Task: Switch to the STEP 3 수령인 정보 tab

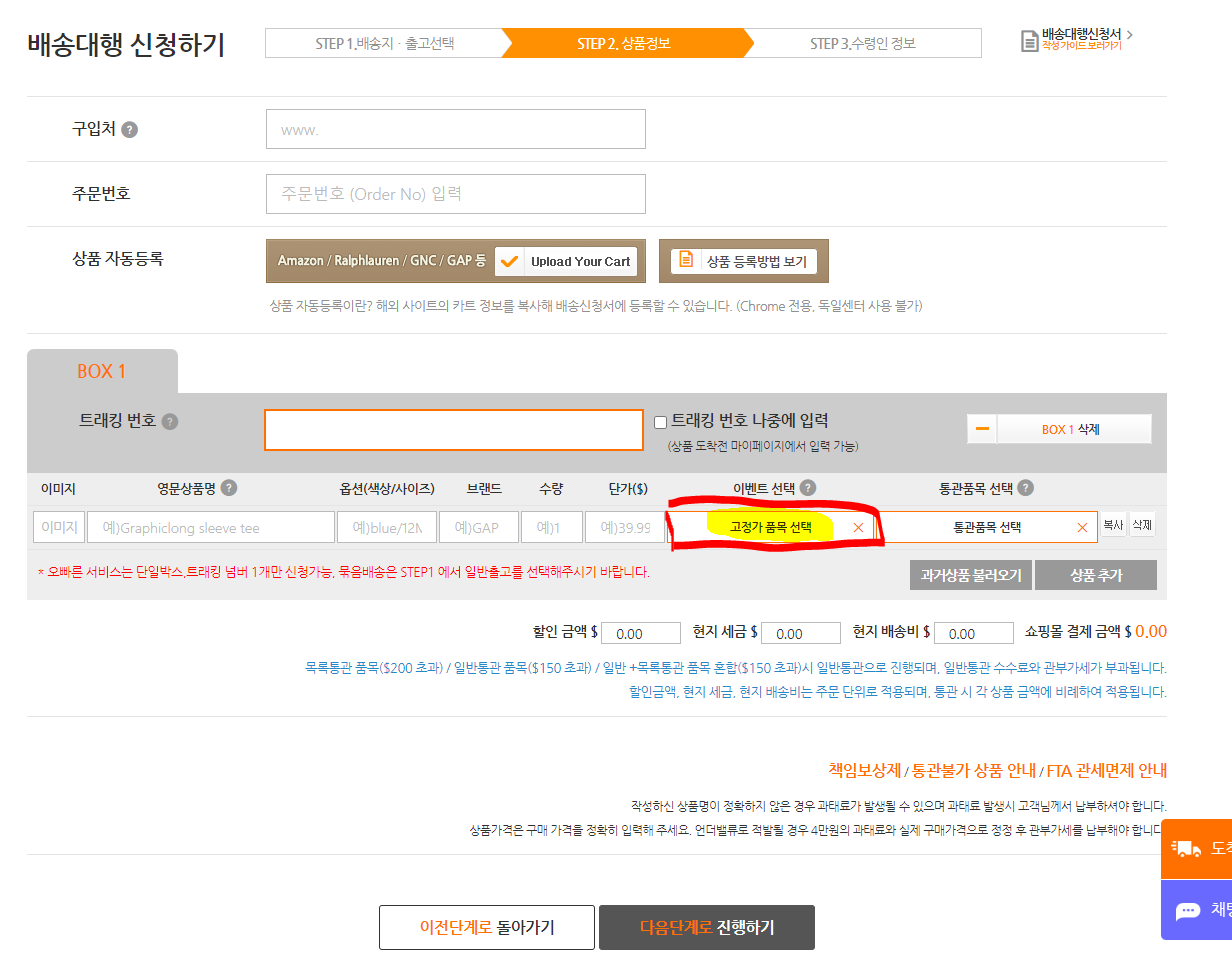Action: pyautogui.click(x=862, y=43)
